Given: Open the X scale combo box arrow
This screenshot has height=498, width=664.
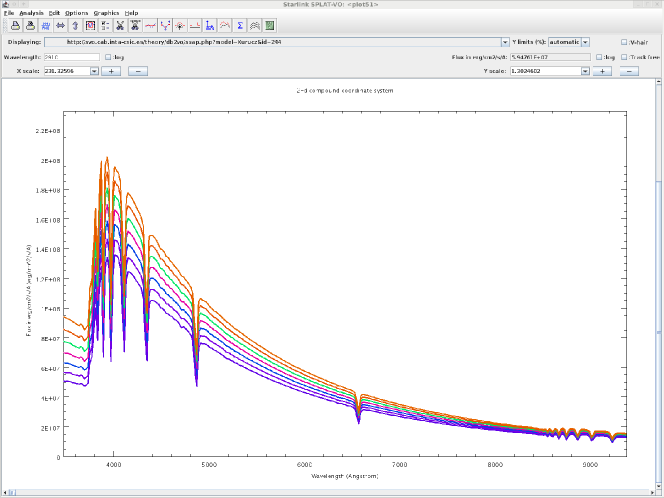Looking at the screenshot, I should pyautogui.click(x=94, y=71).
